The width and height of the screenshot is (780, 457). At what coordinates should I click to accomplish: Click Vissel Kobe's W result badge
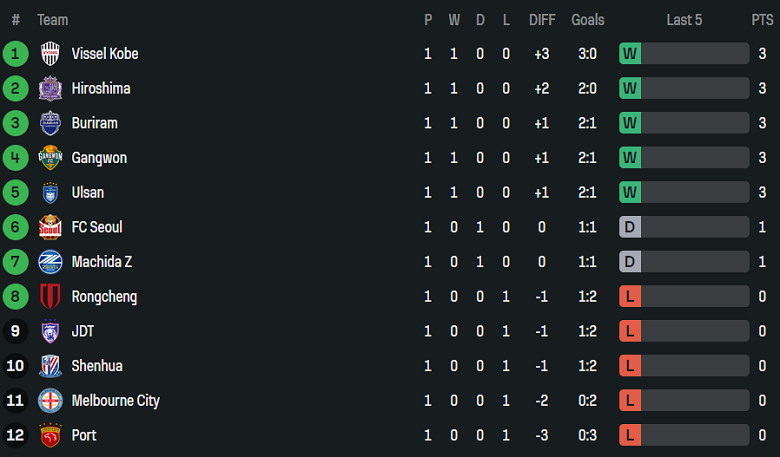[x=630, y=54]
